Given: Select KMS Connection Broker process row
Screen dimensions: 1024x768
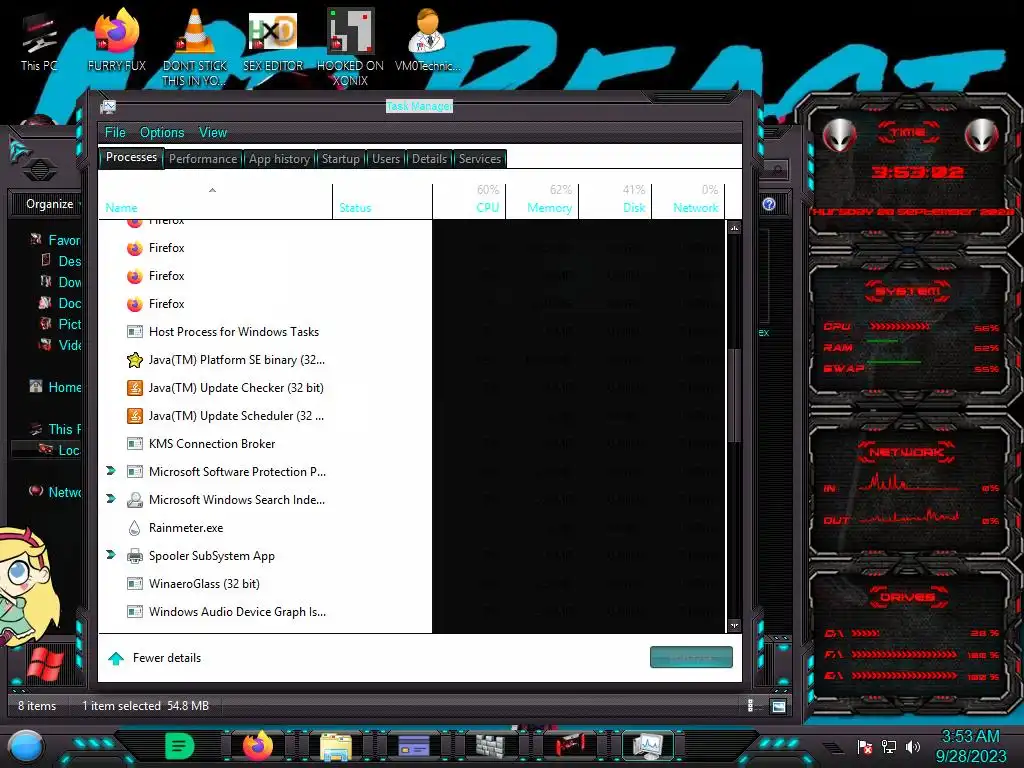Looking at the screenshot, I should pyautogui.click(x=413, y=444).
